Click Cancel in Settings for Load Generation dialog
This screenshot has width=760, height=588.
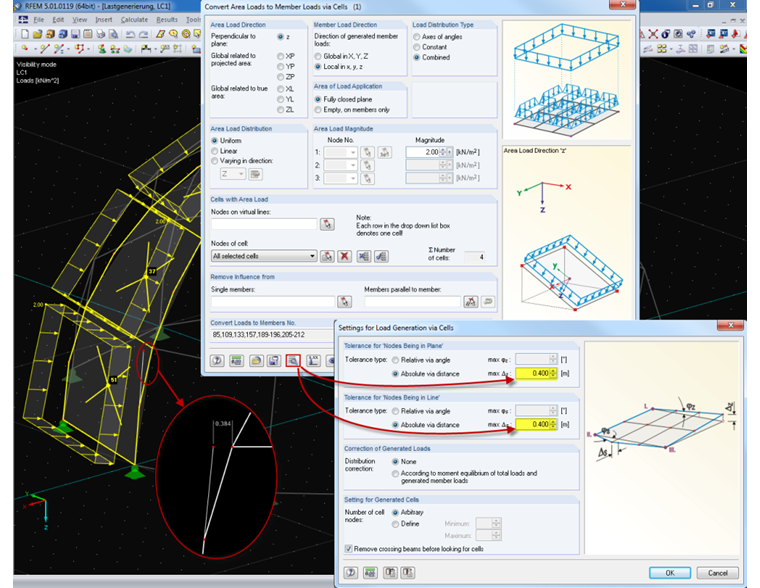click(x=718, y=573)
